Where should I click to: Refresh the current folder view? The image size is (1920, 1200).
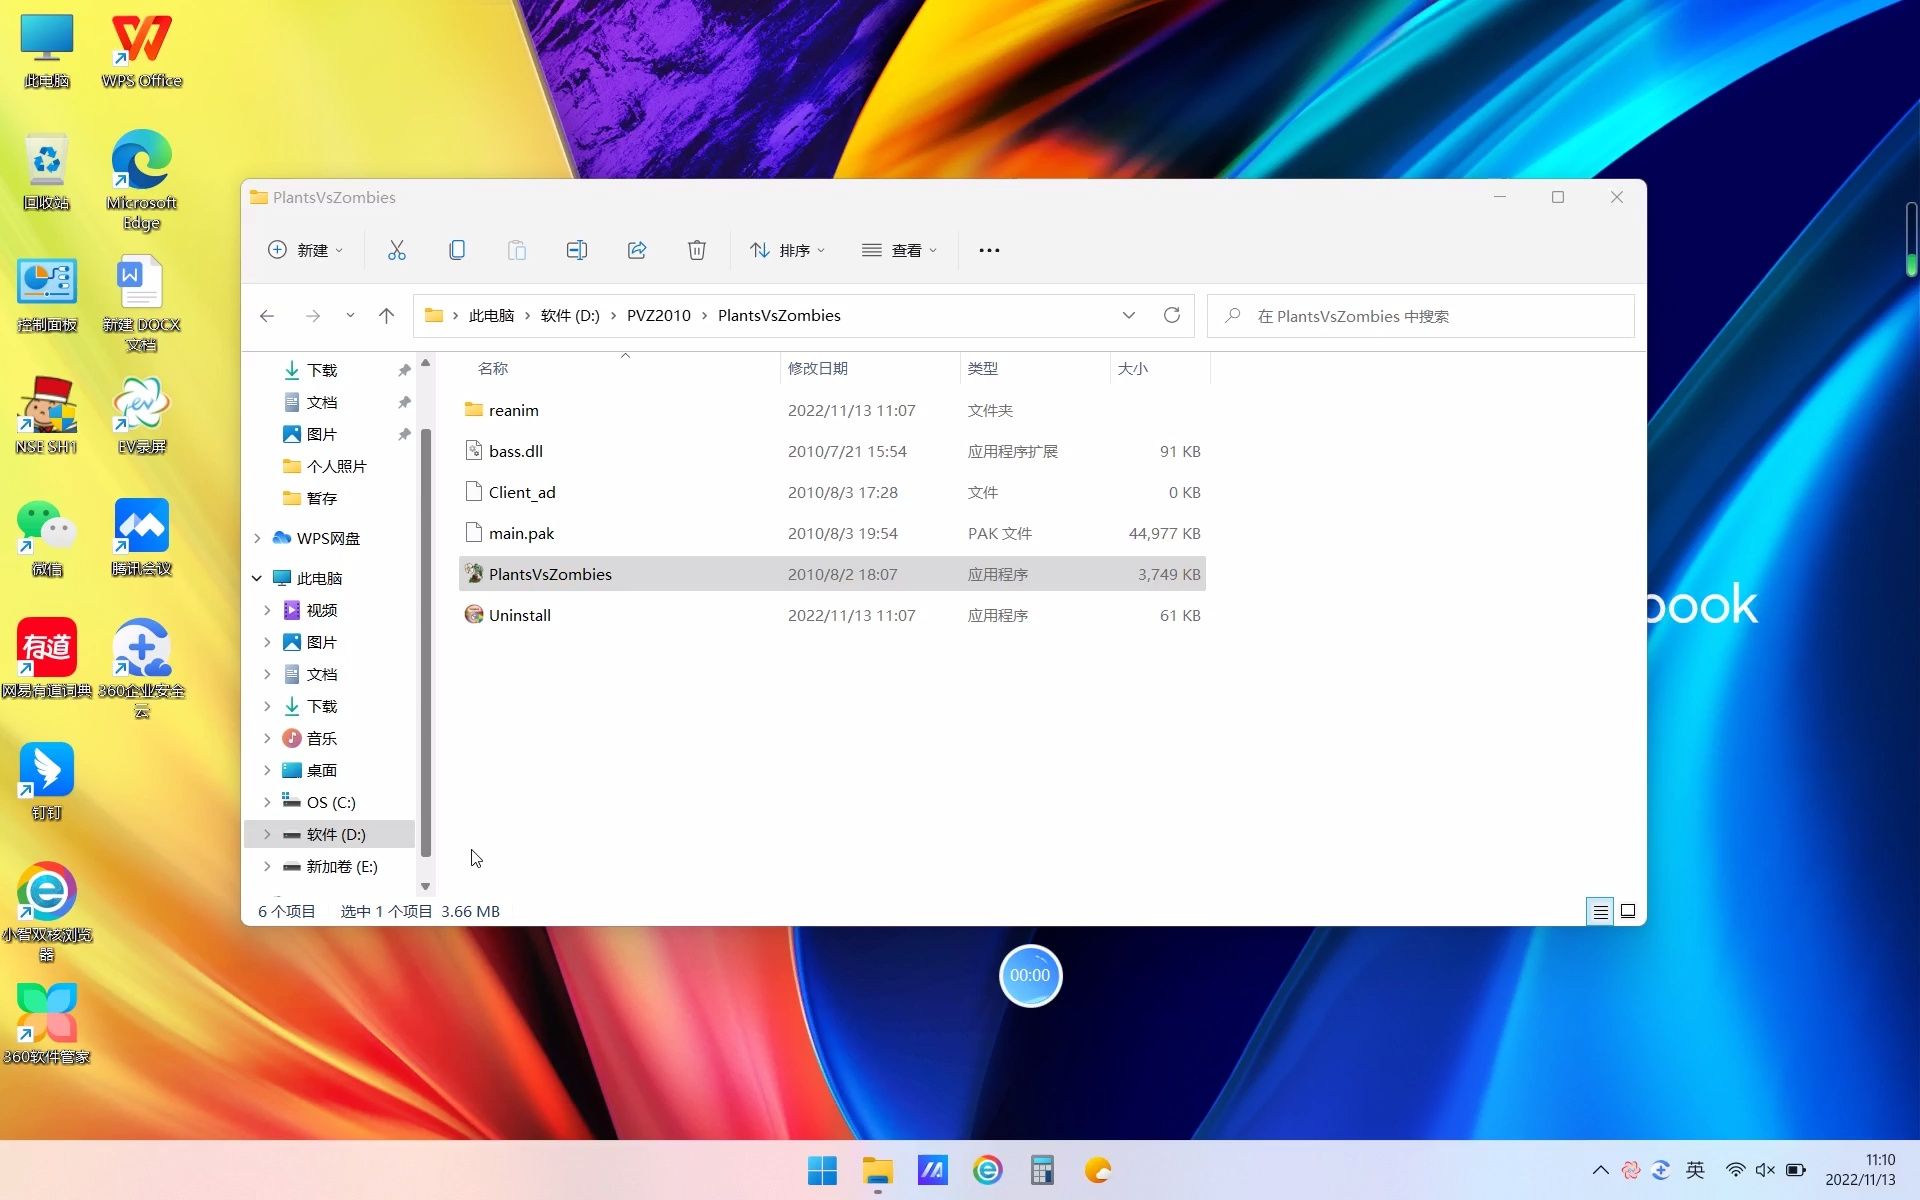[x=1172, y=316]
